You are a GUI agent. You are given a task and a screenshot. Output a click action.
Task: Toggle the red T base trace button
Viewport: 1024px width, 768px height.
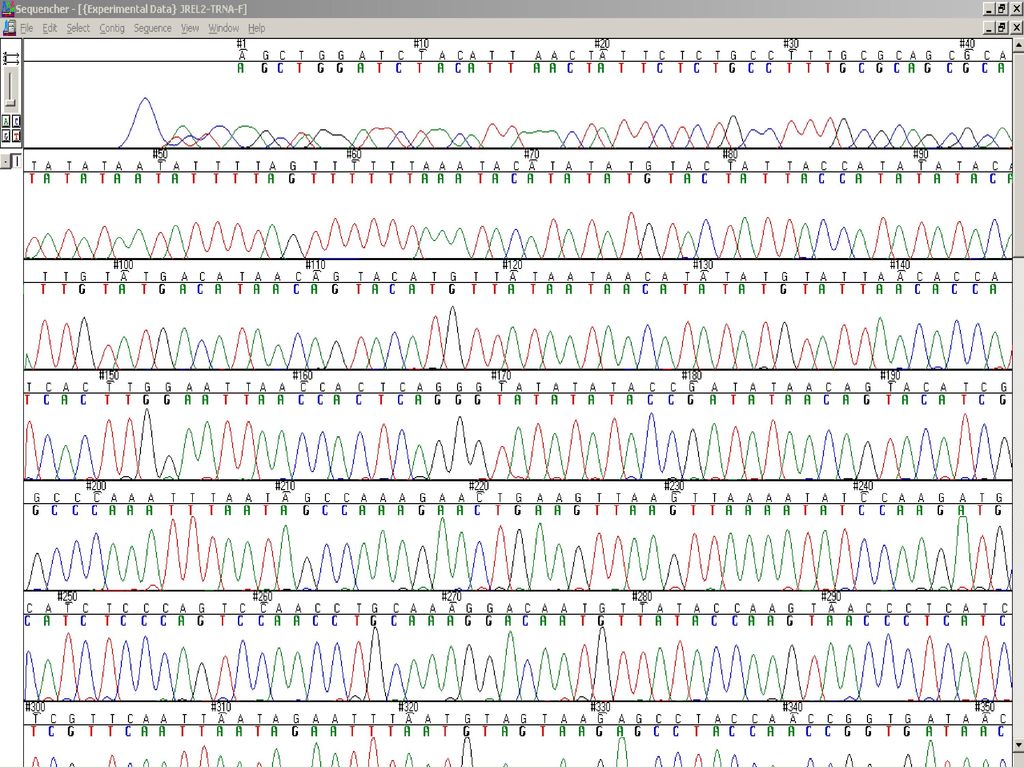click(x=16, y=136)
